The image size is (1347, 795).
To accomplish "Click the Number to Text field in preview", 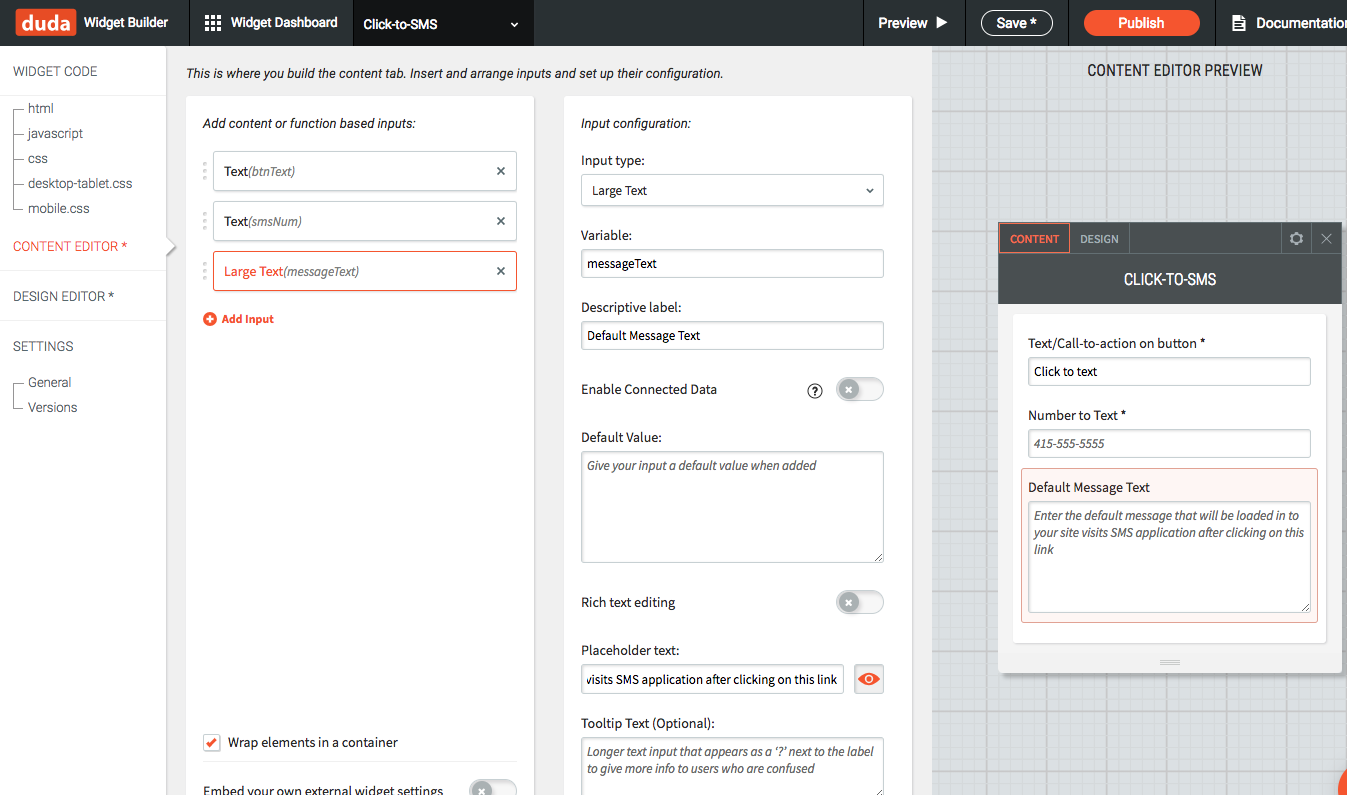I will click(x=1169, y=443).
